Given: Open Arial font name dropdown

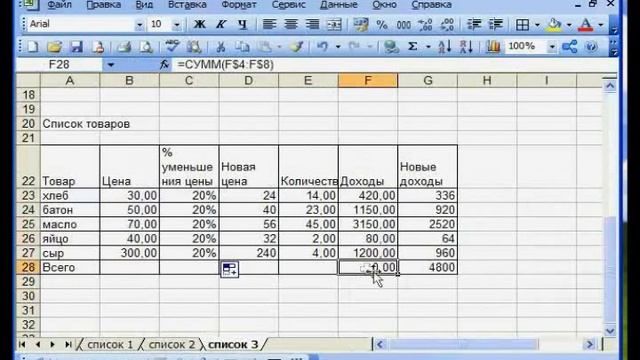Looking at the screenshot, I should [139, 24].
